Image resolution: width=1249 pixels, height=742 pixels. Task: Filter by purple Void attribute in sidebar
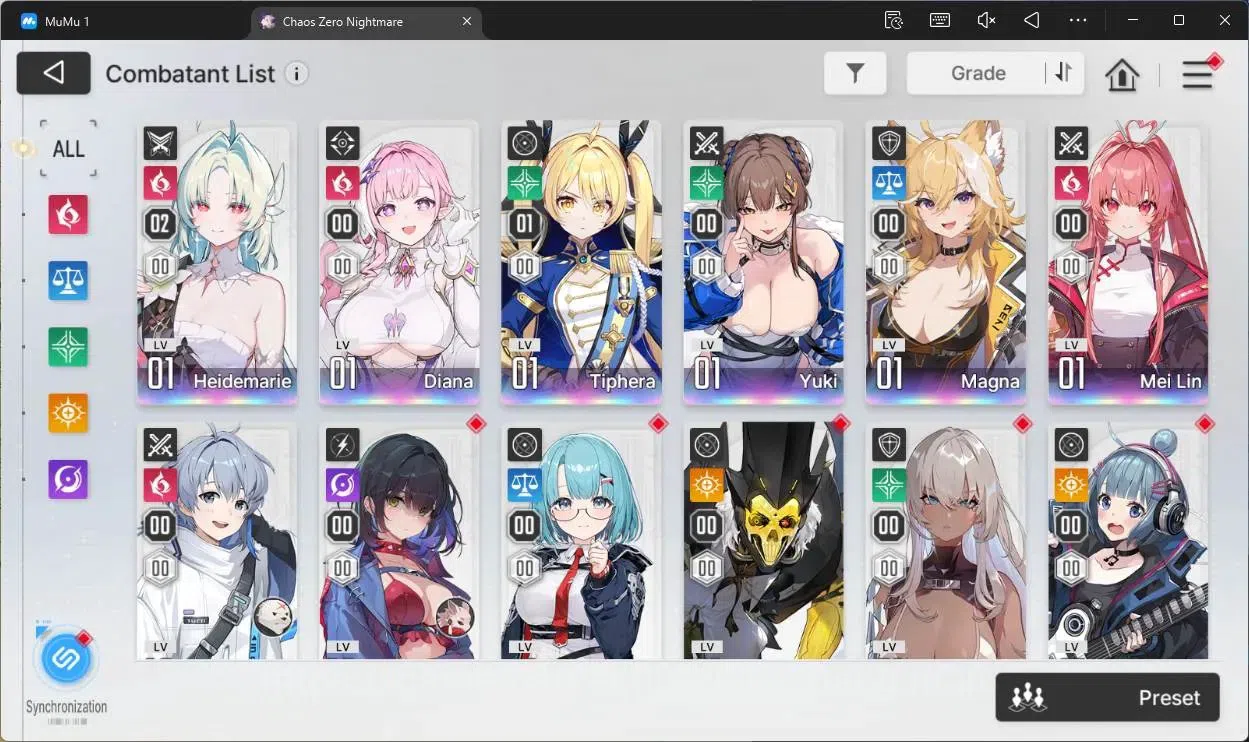pyautogui.click(x=68, y=480)
